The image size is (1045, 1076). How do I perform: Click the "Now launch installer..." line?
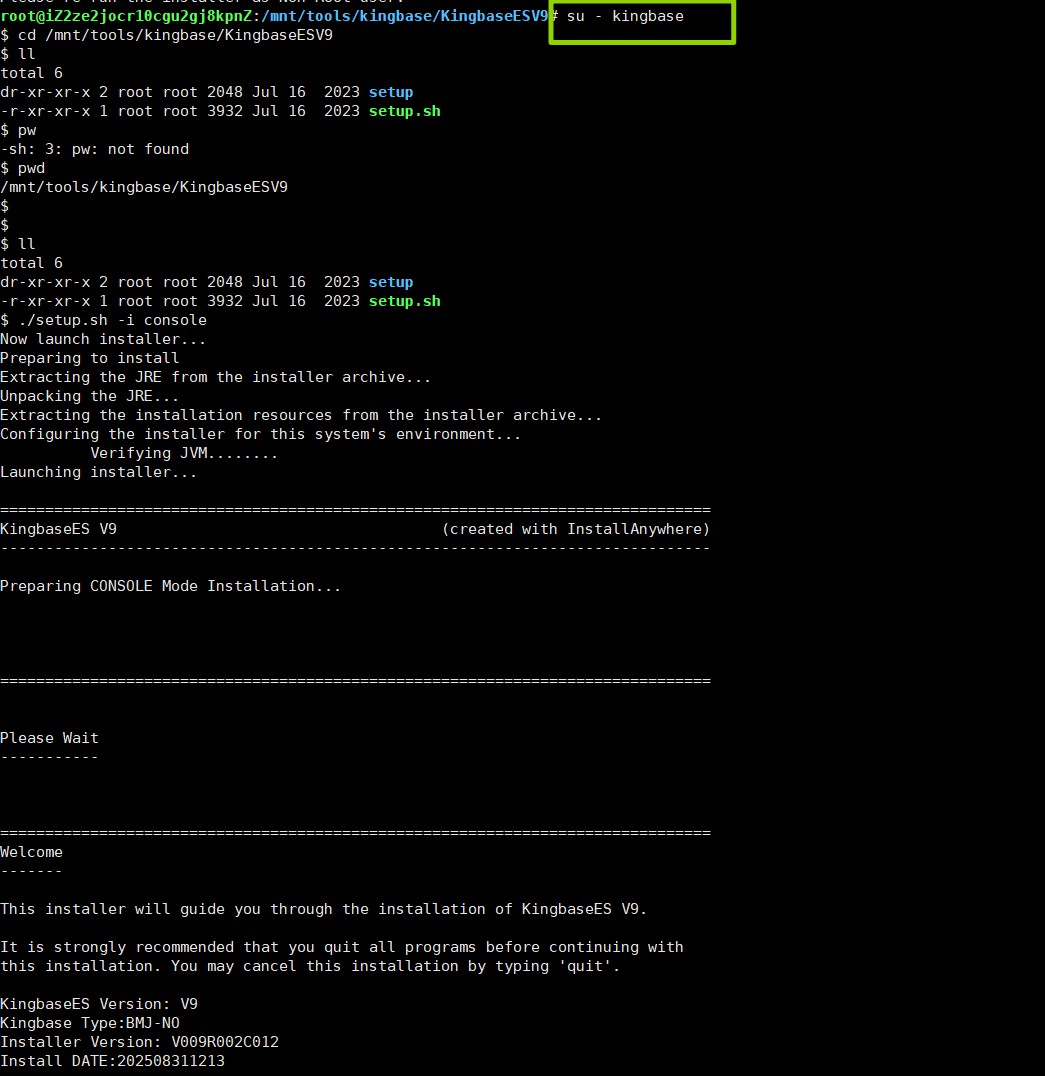pos(103,339)
